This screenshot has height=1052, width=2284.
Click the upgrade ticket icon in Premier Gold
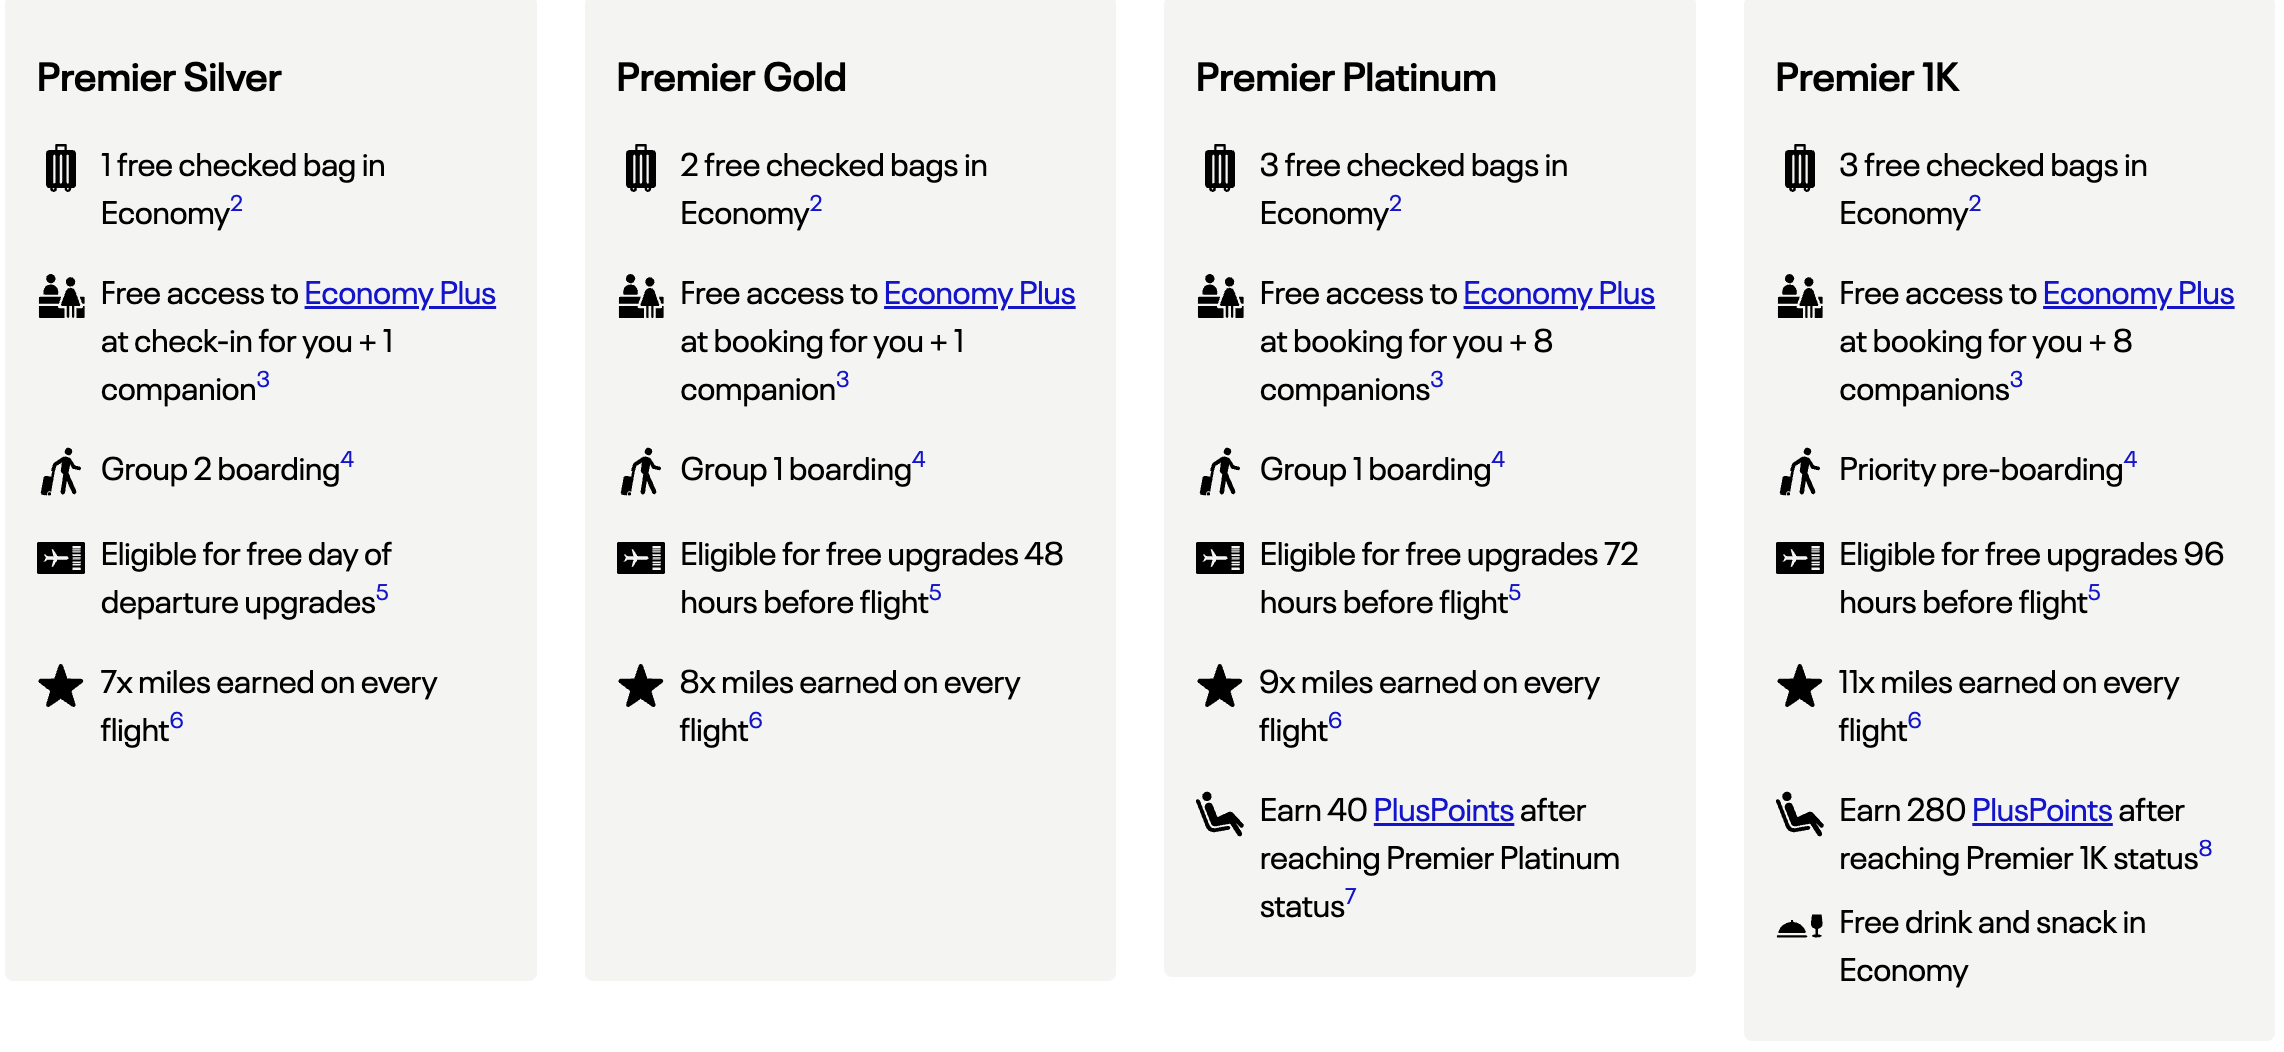click(x=641, y=557)
